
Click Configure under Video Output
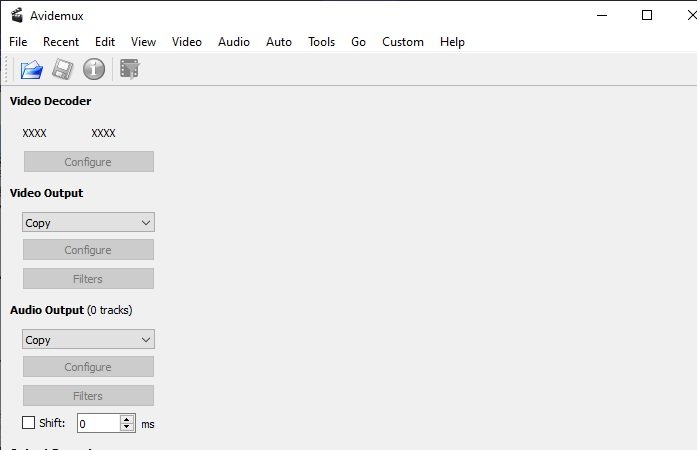pyautogui.click(x=88, y=250)
